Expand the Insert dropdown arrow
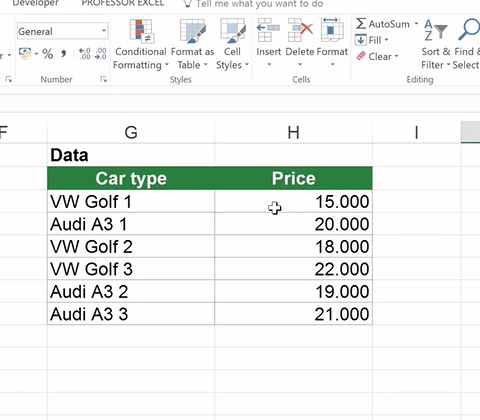 point(269,64)
